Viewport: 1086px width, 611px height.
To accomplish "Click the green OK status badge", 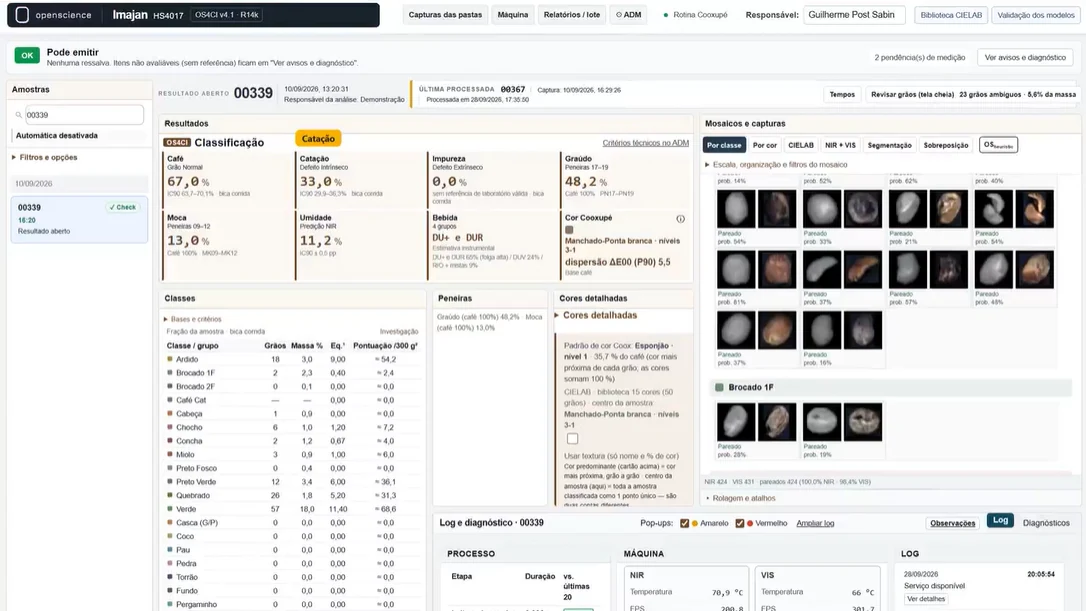I will click(27, 55).
